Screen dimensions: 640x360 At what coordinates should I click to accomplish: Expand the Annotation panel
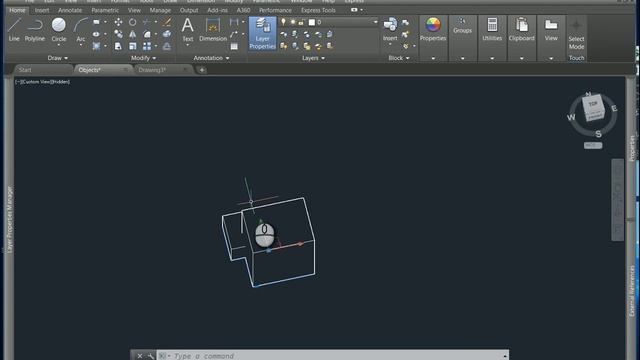211,58
